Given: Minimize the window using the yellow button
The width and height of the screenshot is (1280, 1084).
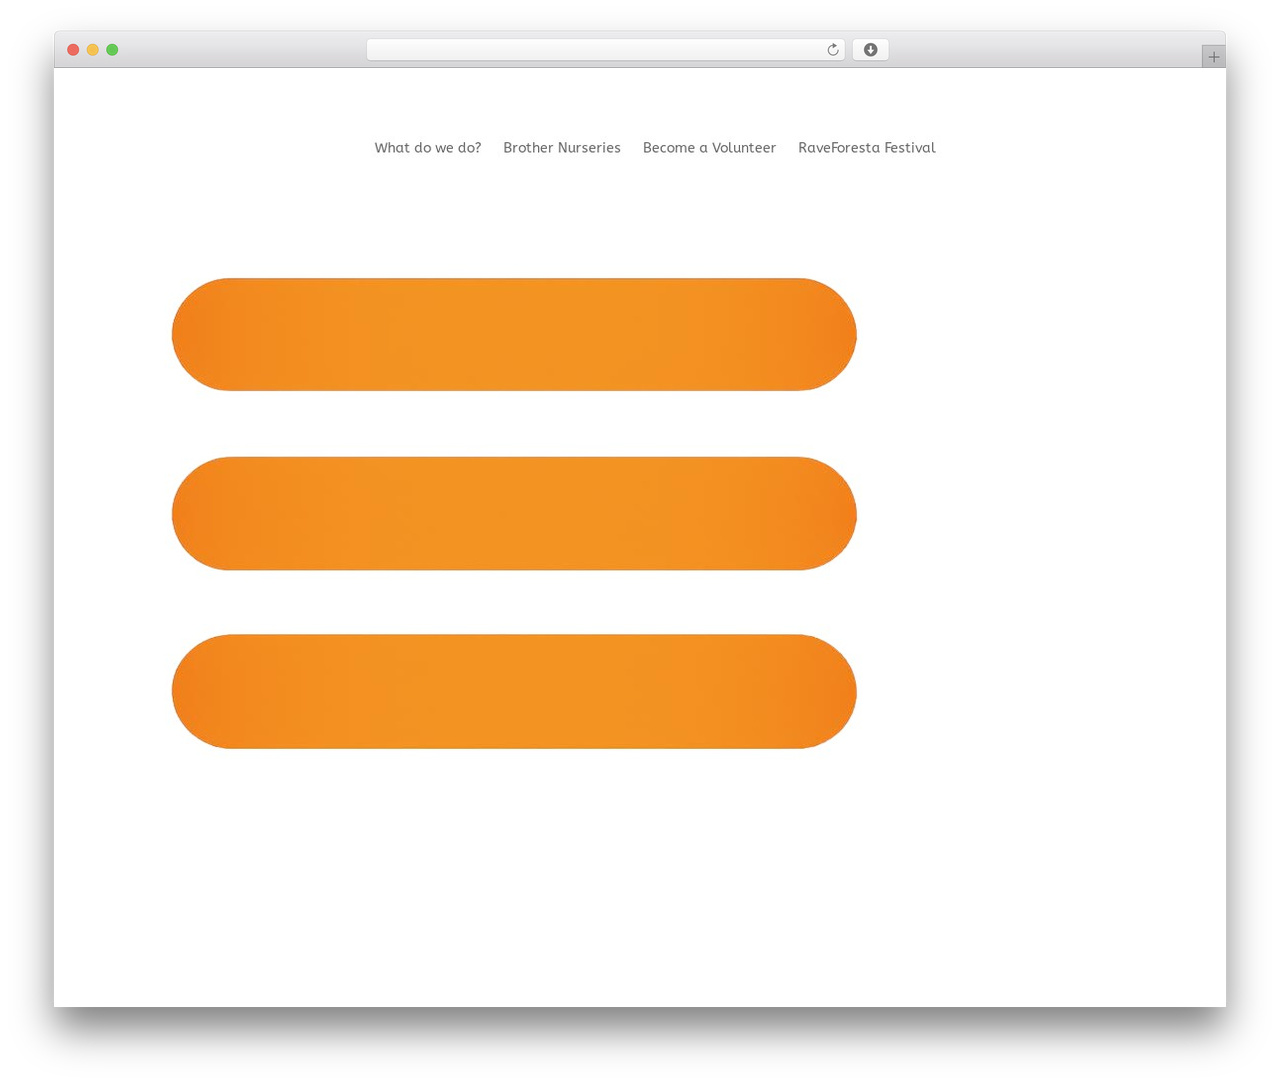Looking at the screenshot, I should point(92,50).
